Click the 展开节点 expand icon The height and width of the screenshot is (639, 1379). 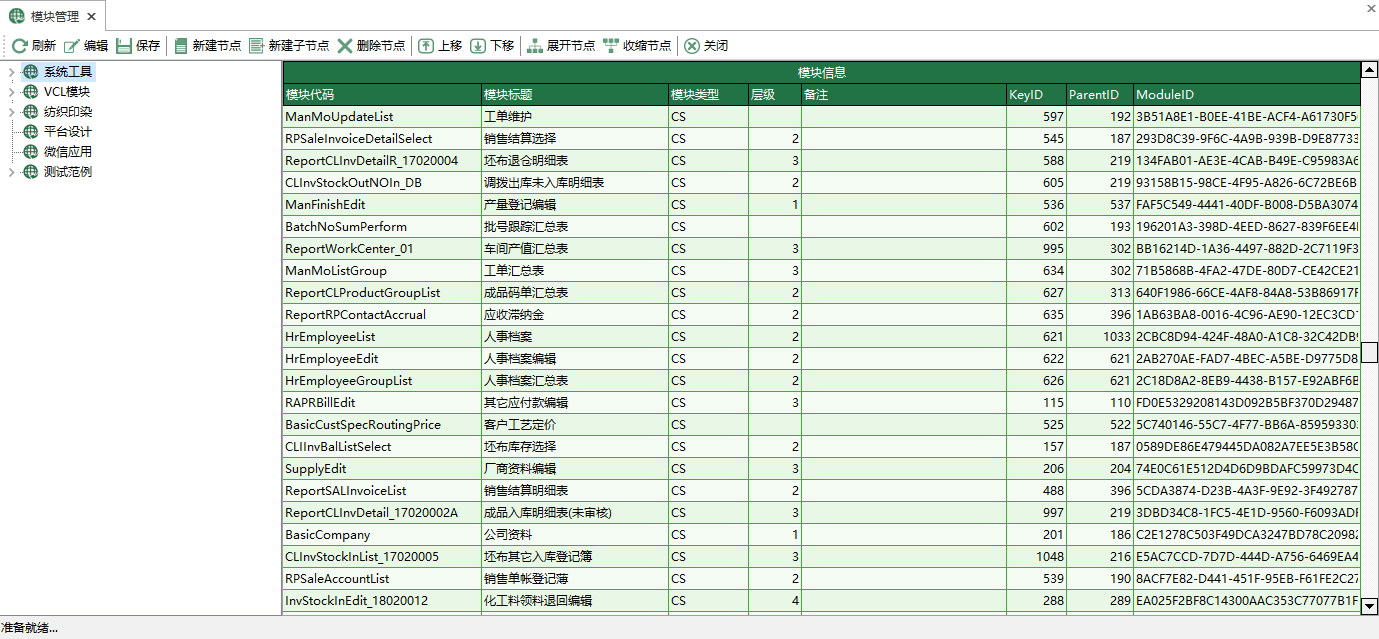(534, 46)
